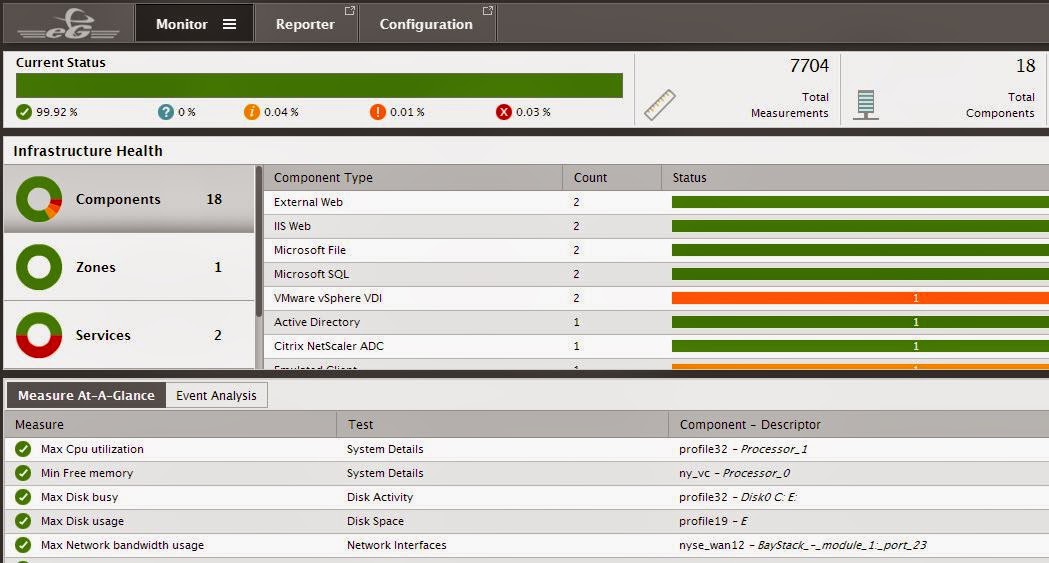Click profile32 - Processor_1 descriptor
The height and width of the screenshot is (563, 1049).
pos(743,449)
